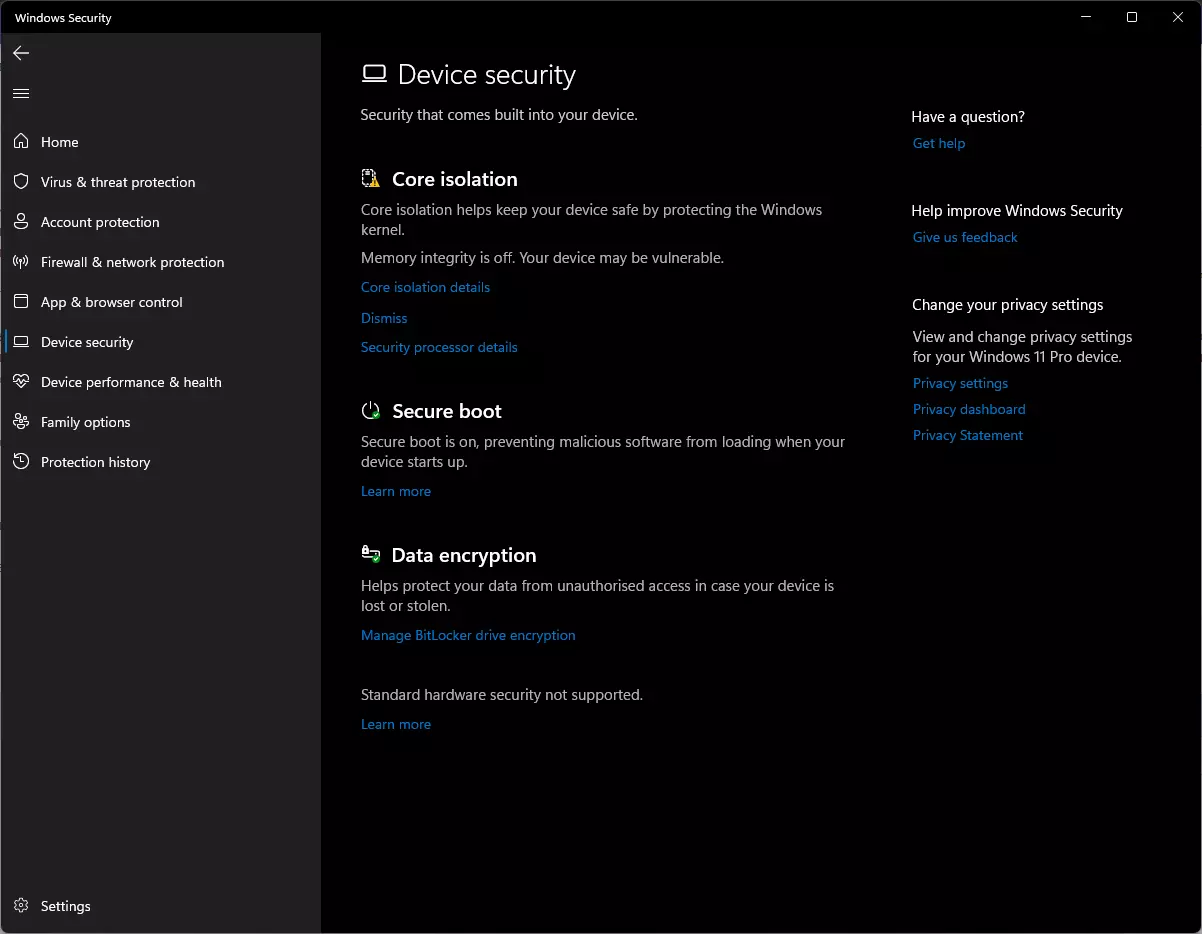Click the Virus & threat protection shield icon
This screenshot has height=934, width=1202.
tap(21, 182)
